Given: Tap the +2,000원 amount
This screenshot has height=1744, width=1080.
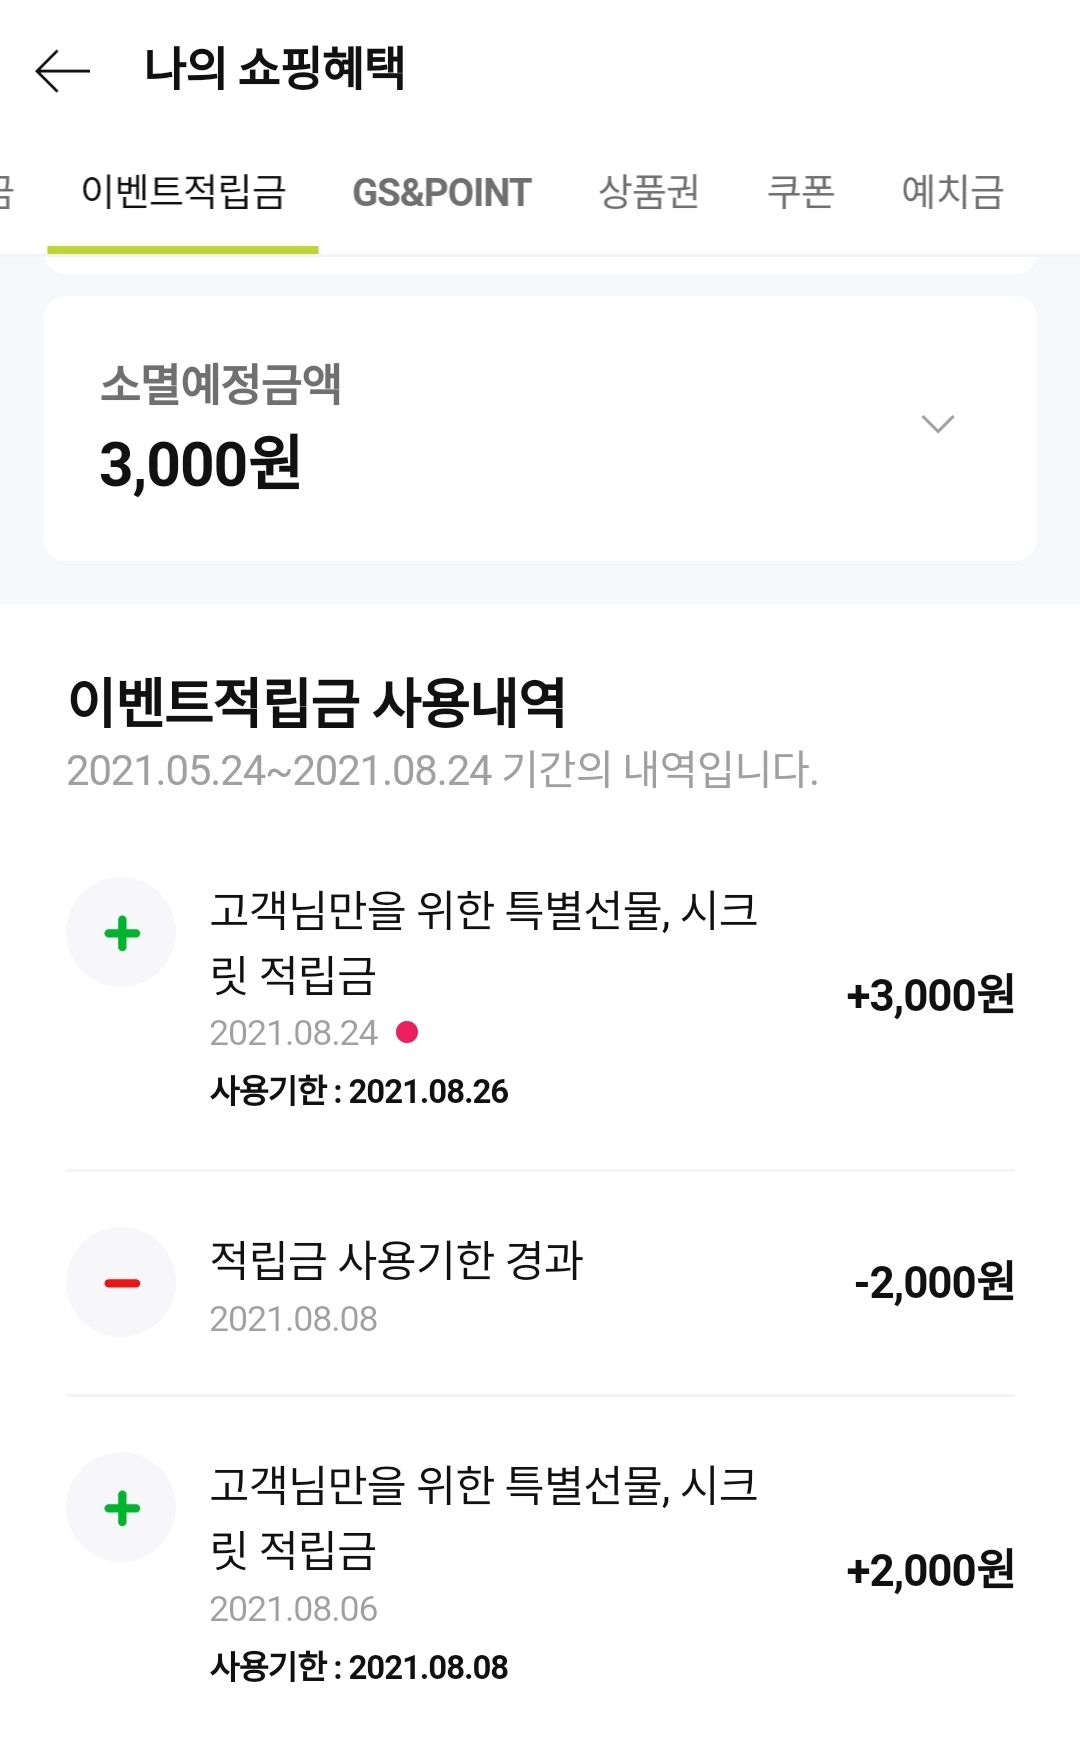Looking at the screenshot, I should (x=930, y=1570).
